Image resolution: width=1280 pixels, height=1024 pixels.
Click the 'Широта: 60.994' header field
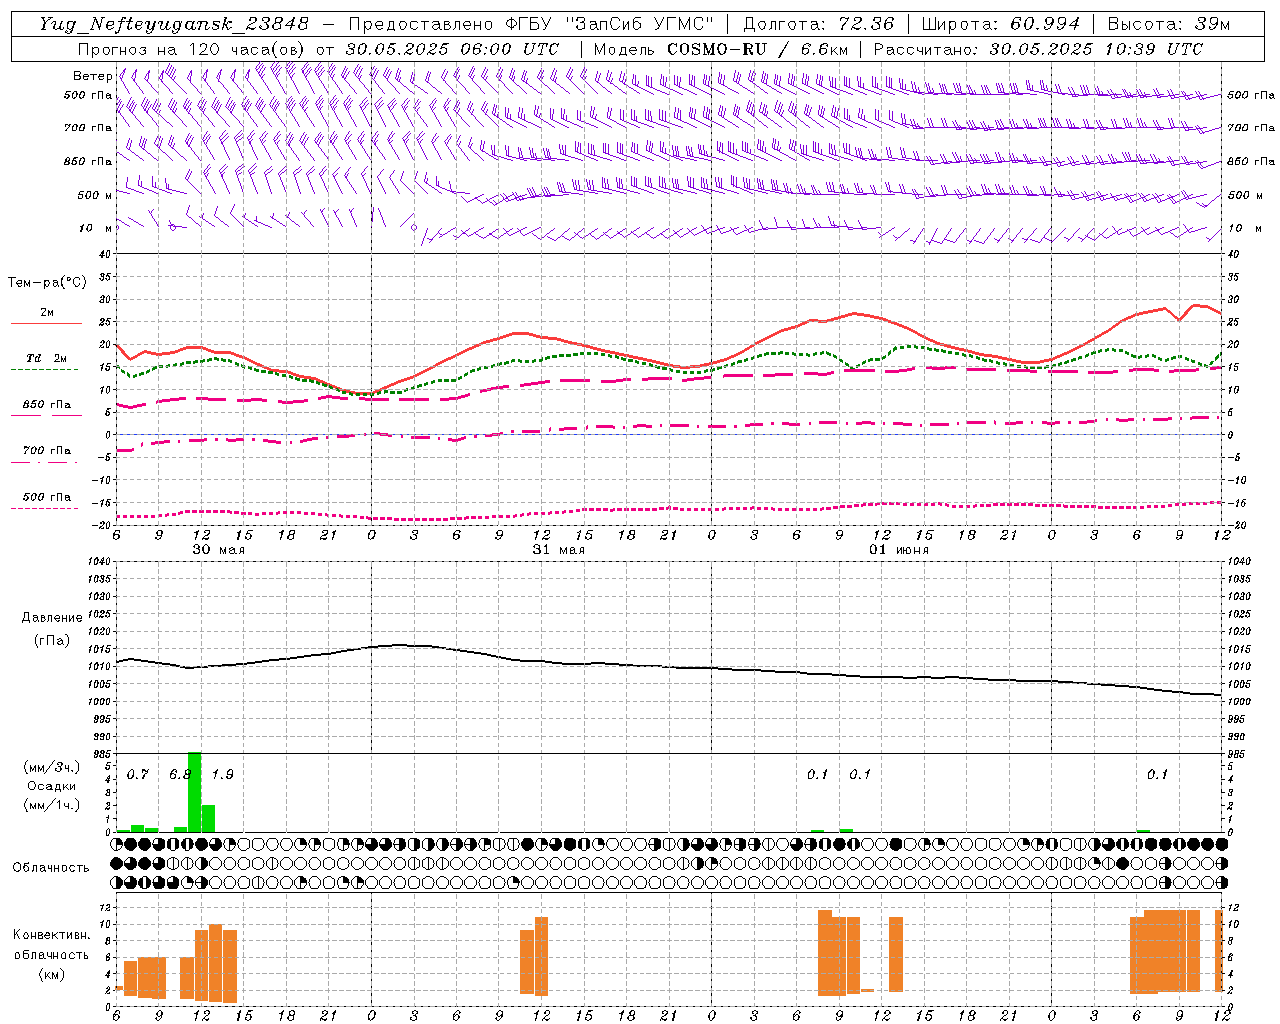click(x=1001, y=24)
